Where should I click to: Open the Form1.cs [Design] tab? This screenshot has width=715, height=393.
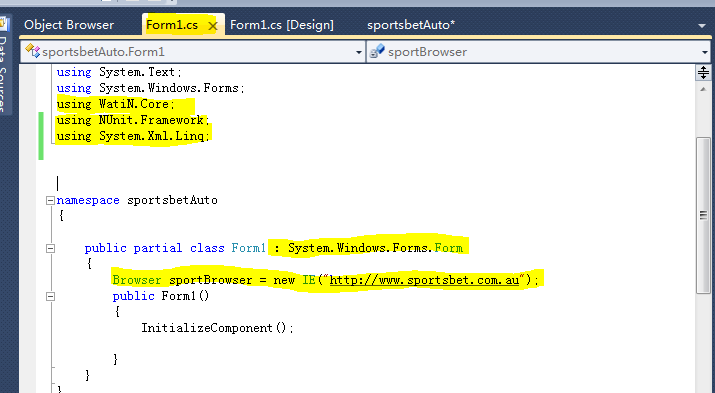(282, 25)
